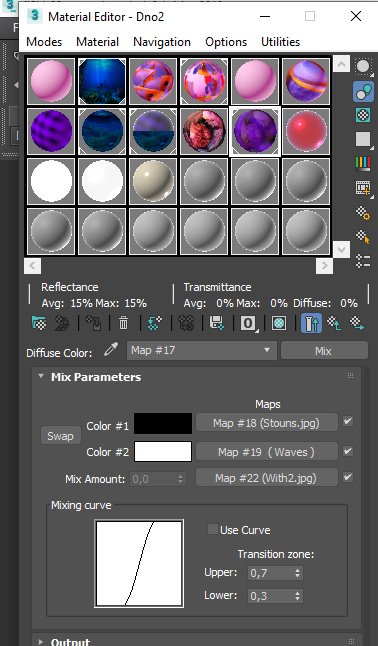Viewport: 378px width, 646px height.
Task: Click sample slots scroll up arrow
Action: point(341,64)
